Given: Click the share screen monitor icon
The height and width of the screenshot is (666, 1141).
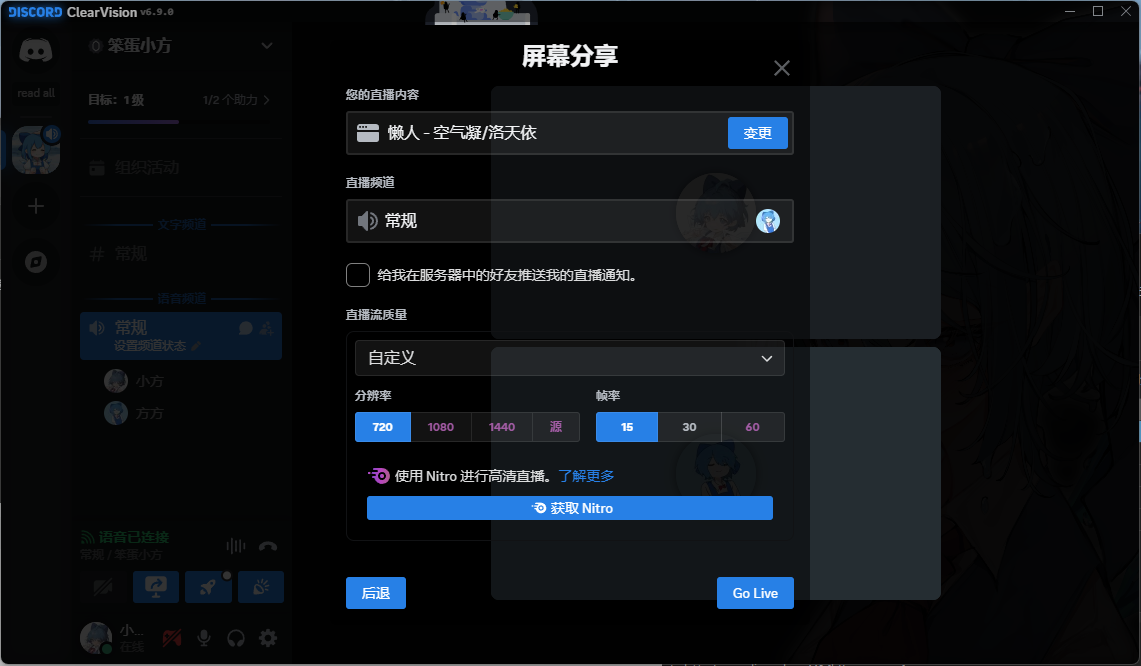Looking at the screenshot, I should coord(156,587).
